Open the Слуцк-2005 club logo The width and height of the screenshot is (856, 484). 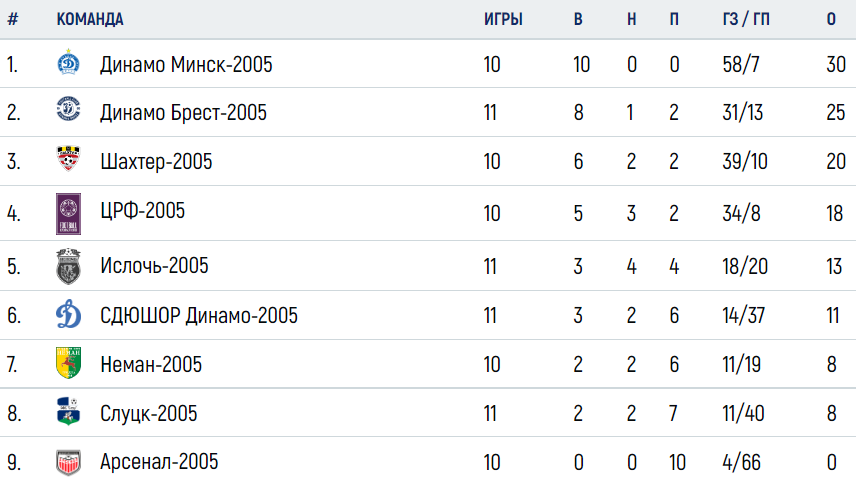point(68,411)
